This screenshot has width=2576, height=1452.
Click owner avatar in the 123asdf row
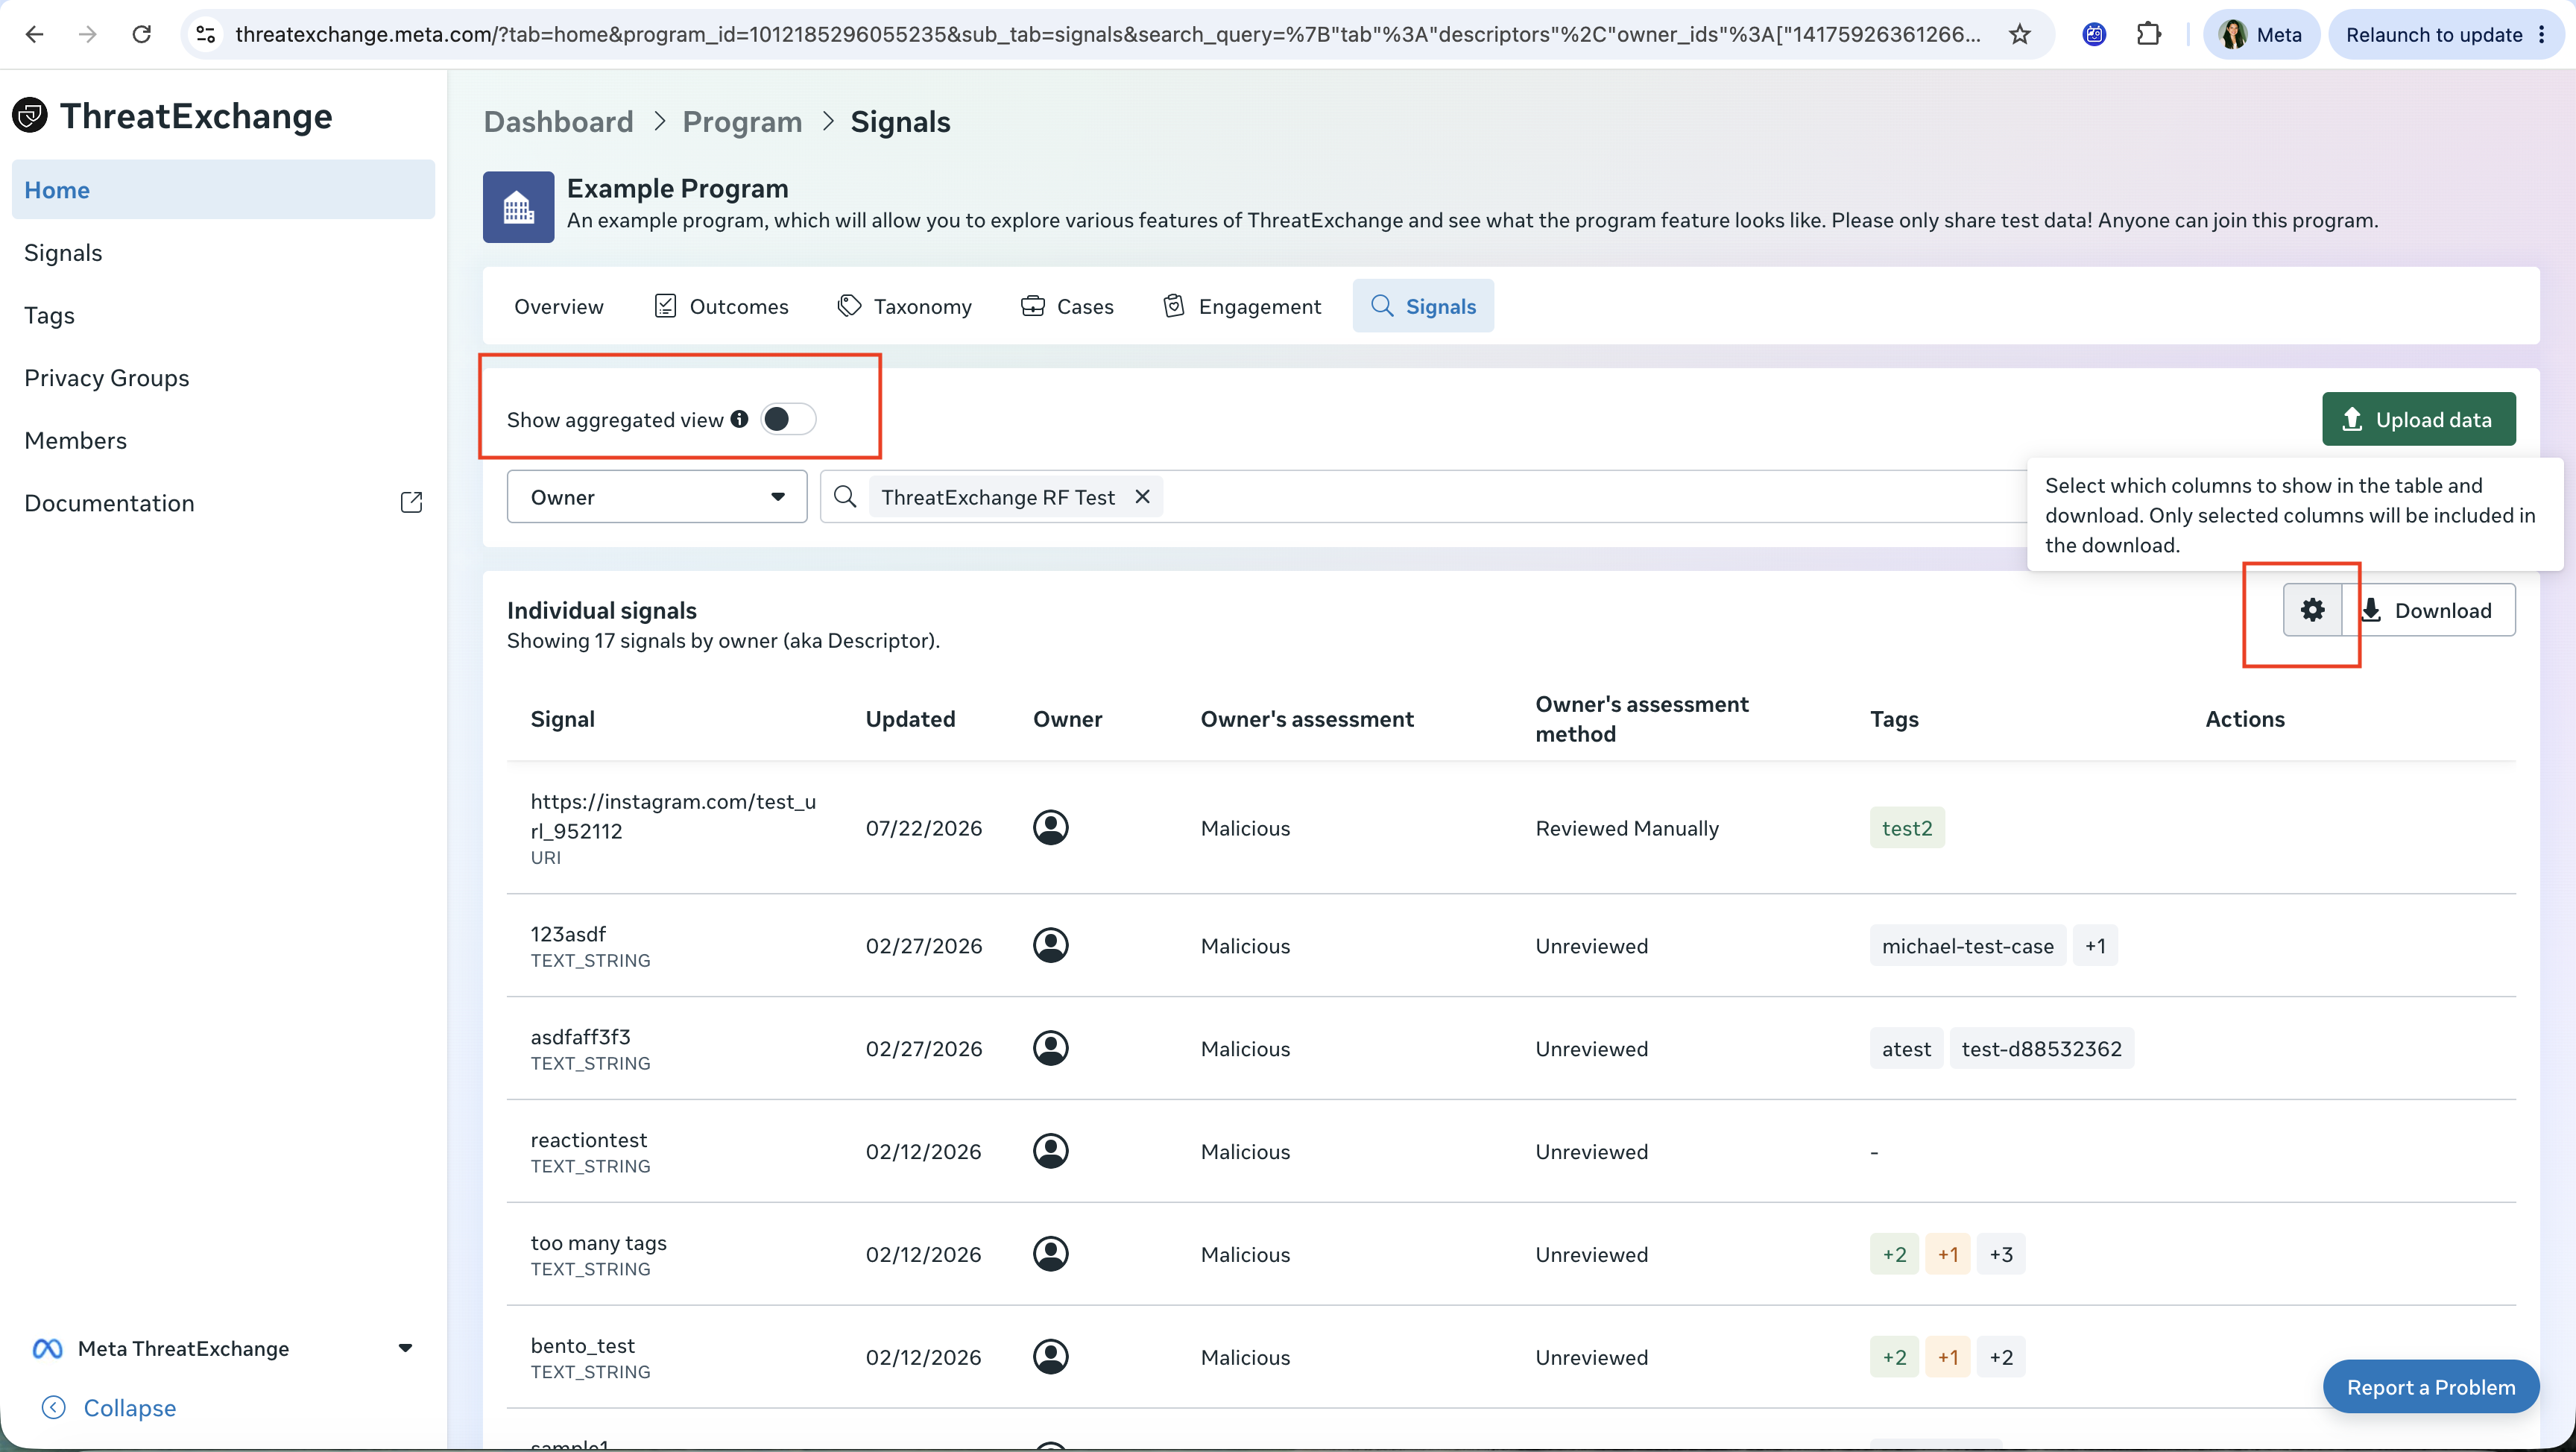tap(1050, 945)
